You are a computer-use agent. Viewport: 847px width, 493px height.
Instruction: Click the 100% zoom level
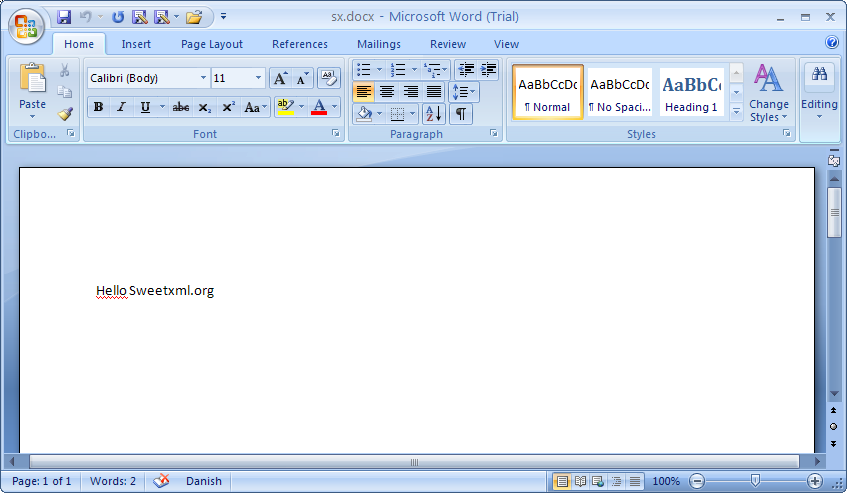click(x=666, y=481)
